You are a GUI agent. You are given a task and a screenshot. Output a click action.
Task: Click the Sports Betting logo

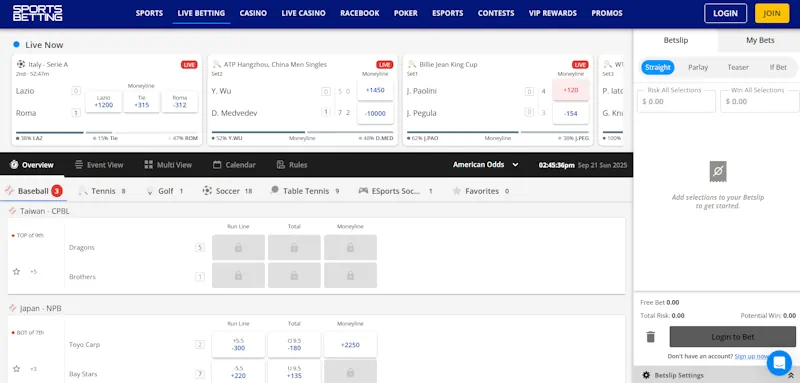[x=37, y=13]
